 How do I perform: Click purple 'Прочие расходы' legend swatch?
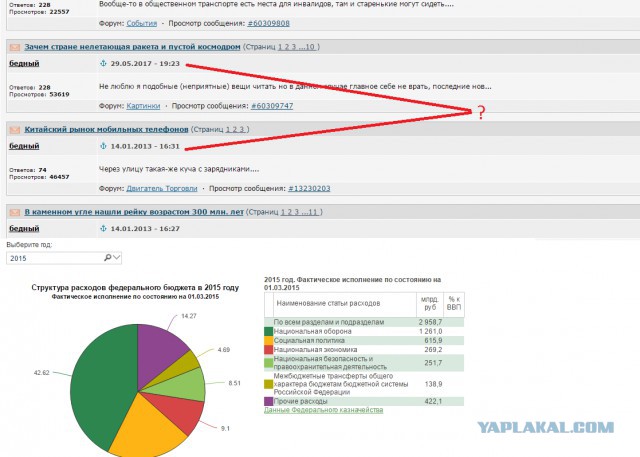[x=269, y=402]
